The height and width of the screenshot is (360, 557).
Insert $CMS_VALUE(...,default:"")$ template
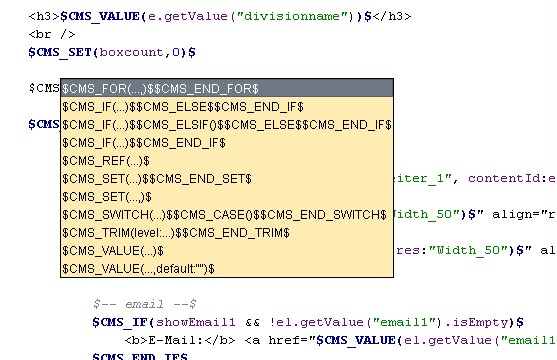[x=227, y=269]
